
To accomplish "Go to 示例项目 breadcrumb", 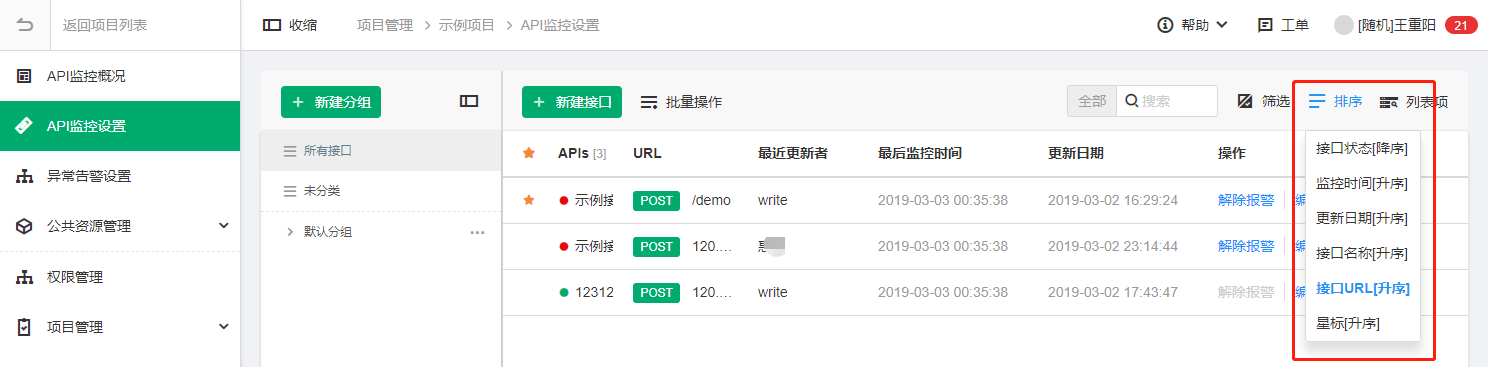I will [467, 25].
